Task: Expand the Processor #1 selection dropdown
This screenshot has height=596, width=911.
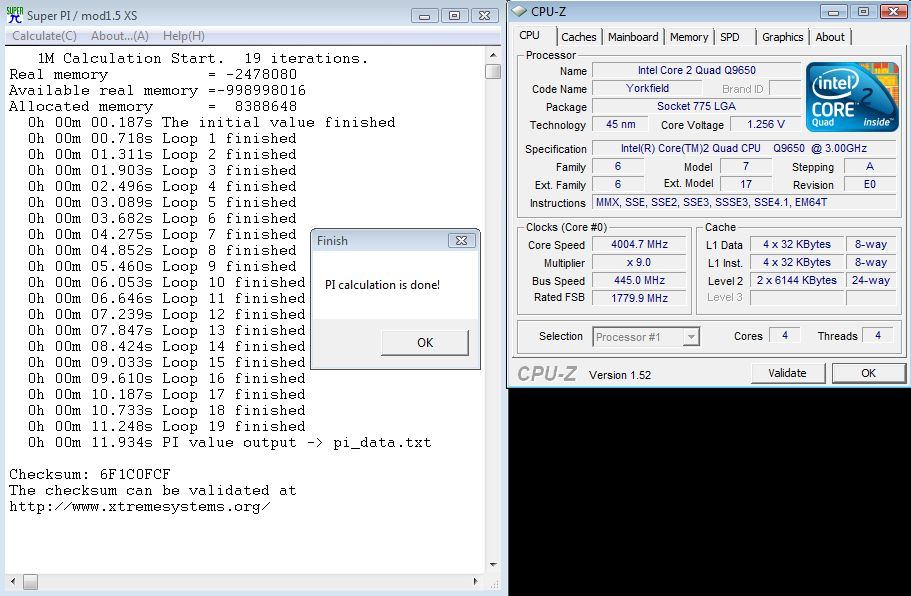Action: pos(690,336)
